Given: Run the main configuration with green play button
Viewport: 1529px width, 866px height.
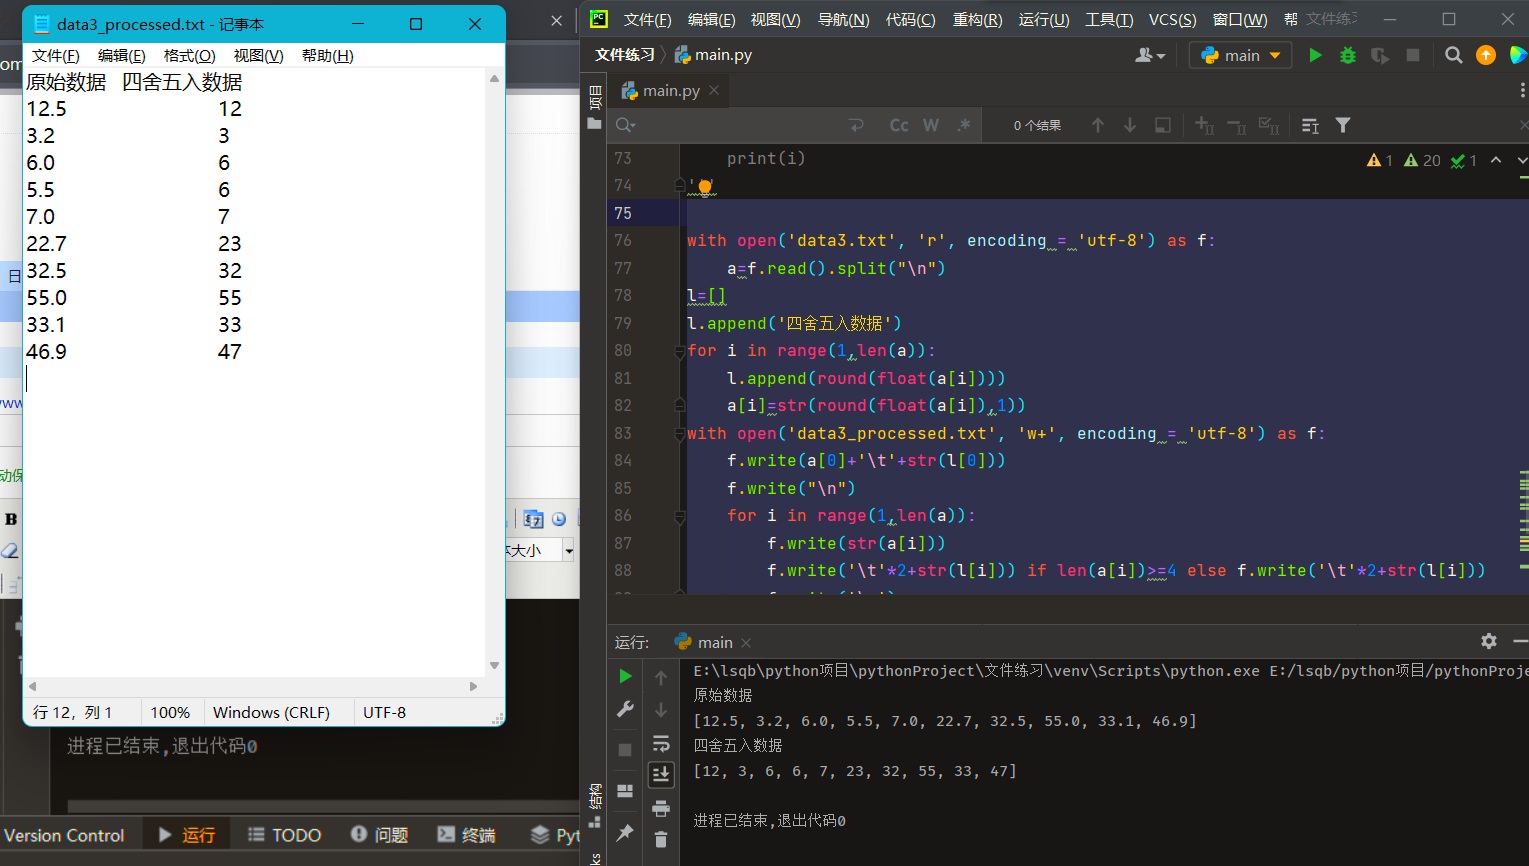Looking at the screenshot, I should point(1315,56).
